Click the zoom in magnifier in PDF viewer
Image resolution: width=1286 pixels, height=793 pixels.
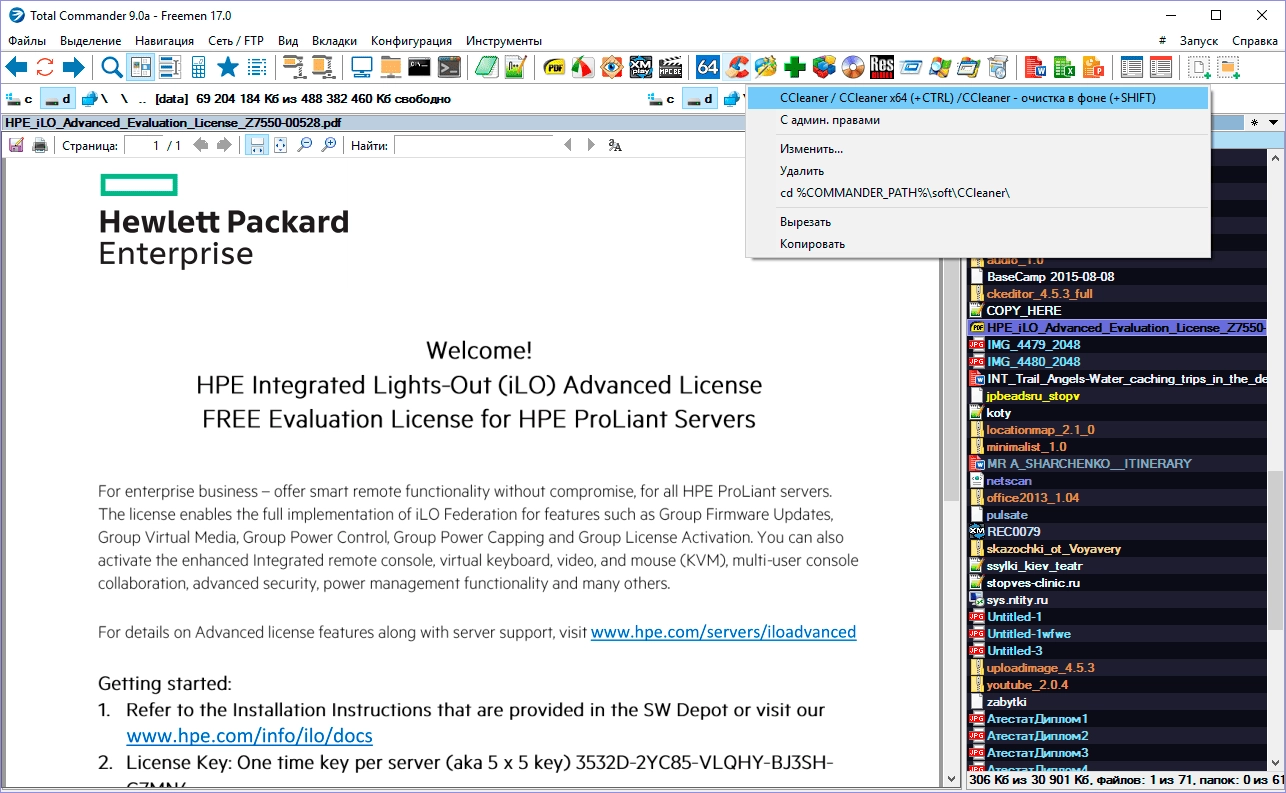pos(328,145)
